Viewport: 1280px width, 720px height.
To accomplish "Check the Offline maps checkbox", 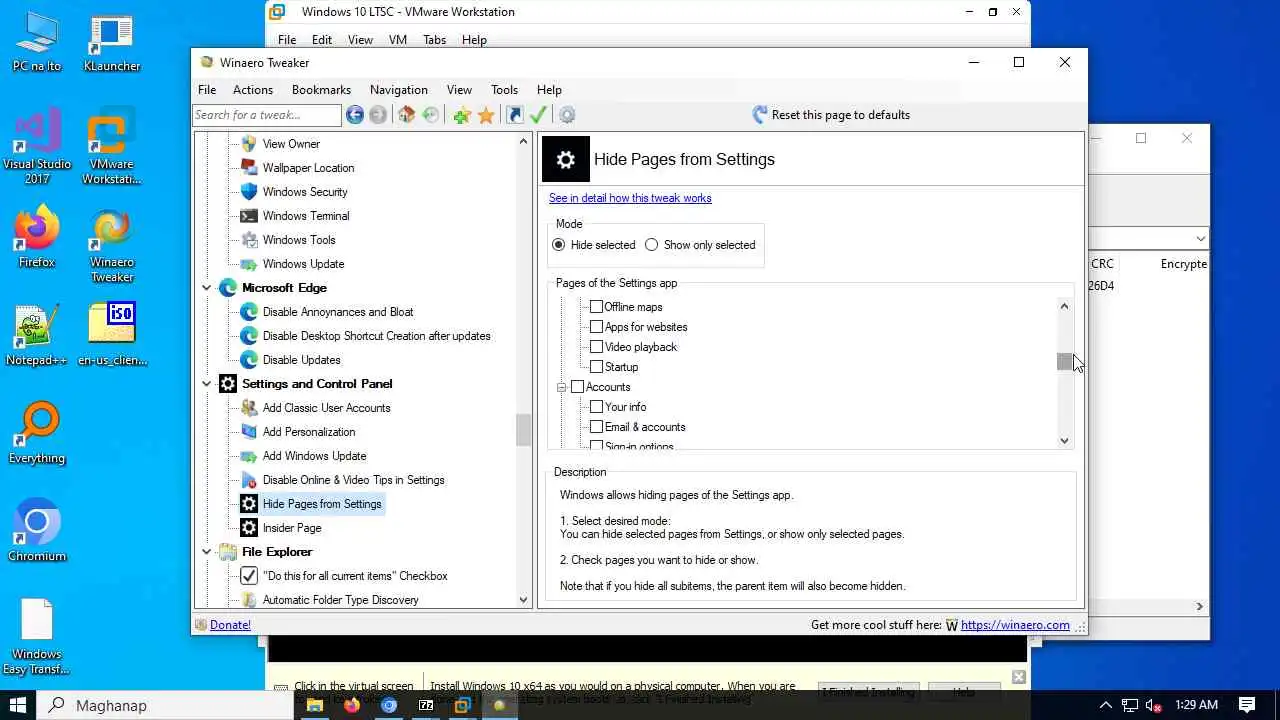I will 596,307.
